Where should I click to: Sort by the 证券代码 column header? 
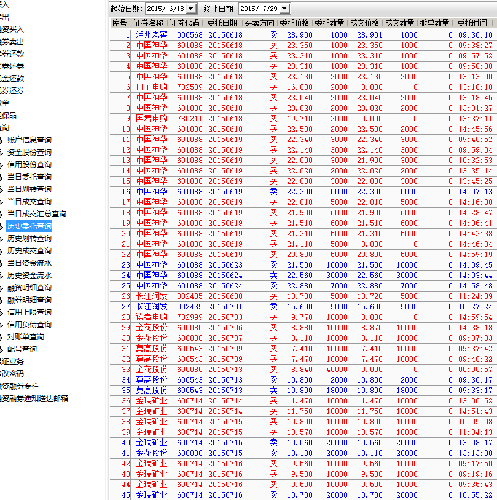coord(185,23)
